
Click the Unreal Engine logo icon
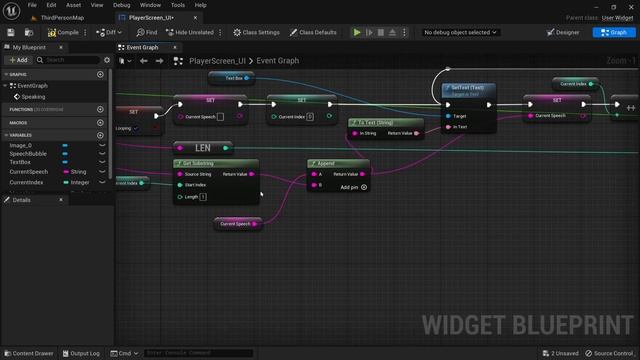pyautogui.click(x=11, y=11)
